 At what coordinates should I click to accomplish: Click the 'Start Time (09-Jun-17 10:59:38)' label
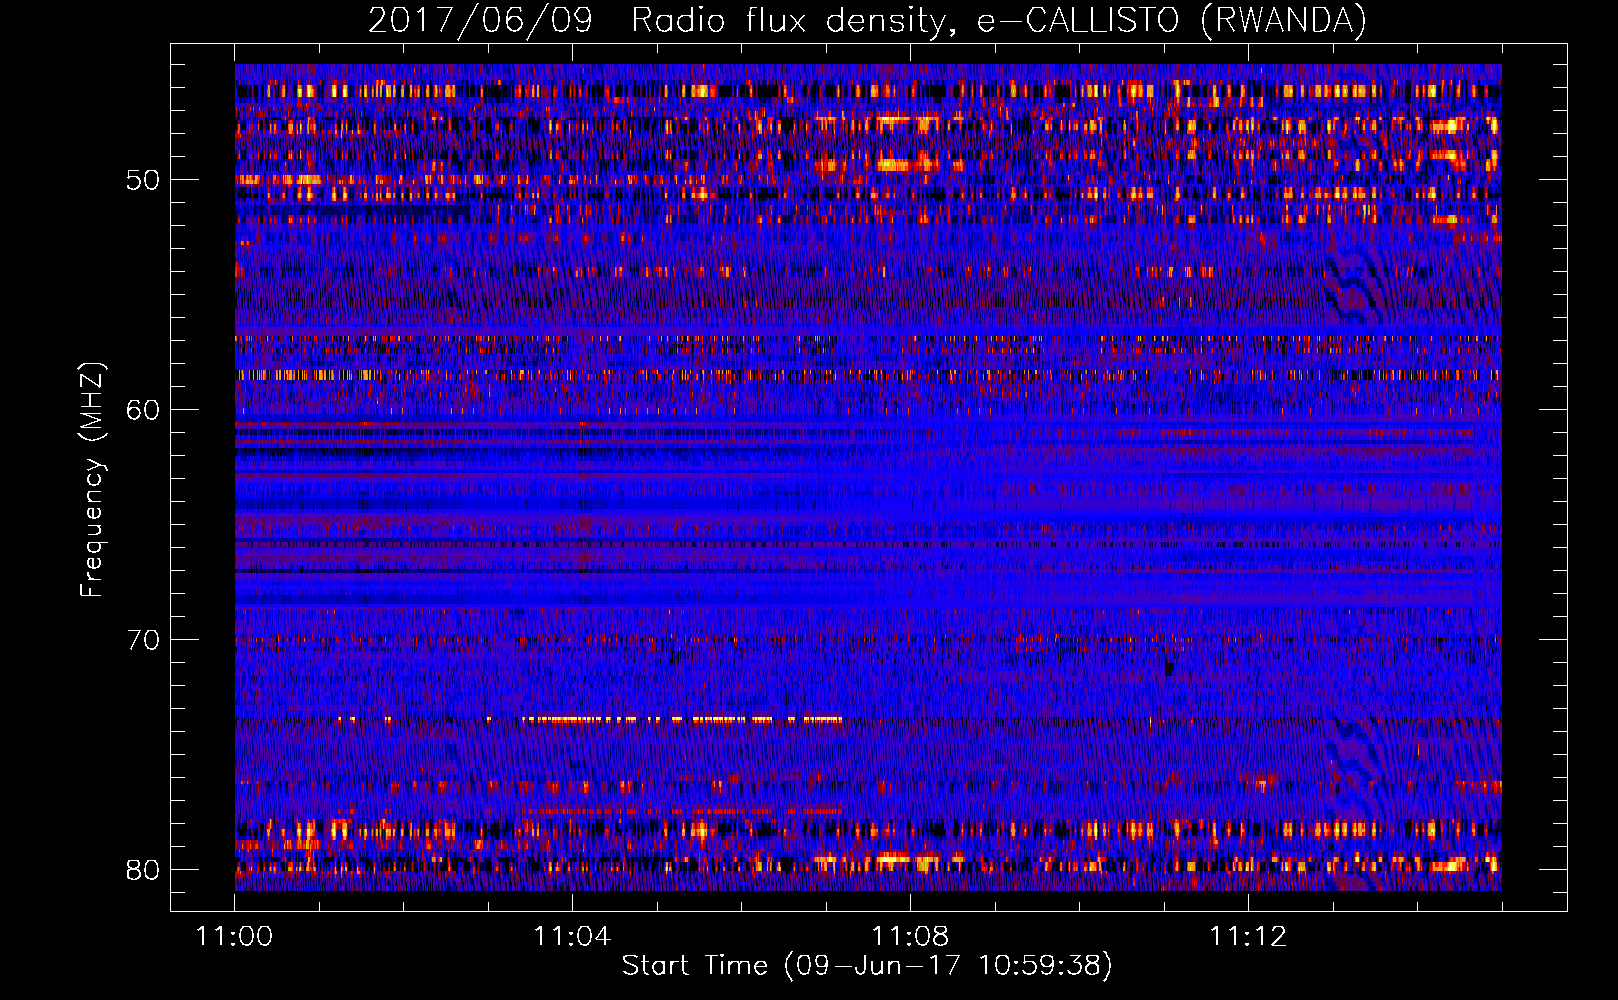(x=867, y=966)
